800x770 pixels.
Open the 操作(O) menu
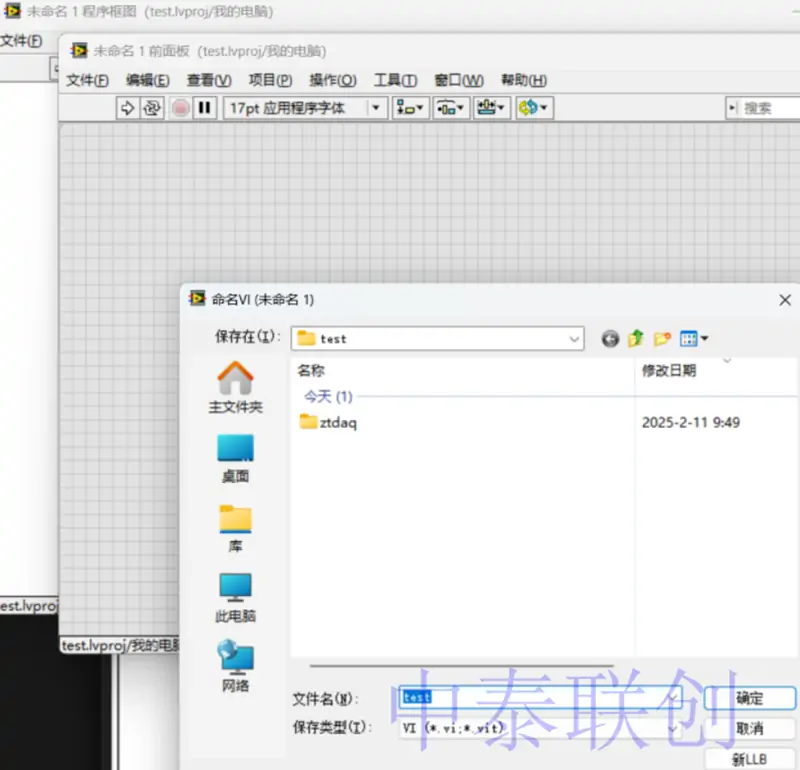pyautogui.click(x=332, y=80)
